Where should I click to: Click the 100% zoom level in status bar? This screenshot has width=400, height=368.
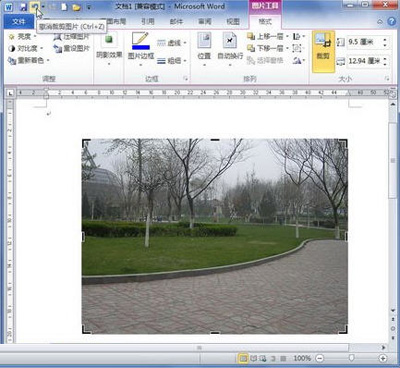tap(302, 358)
